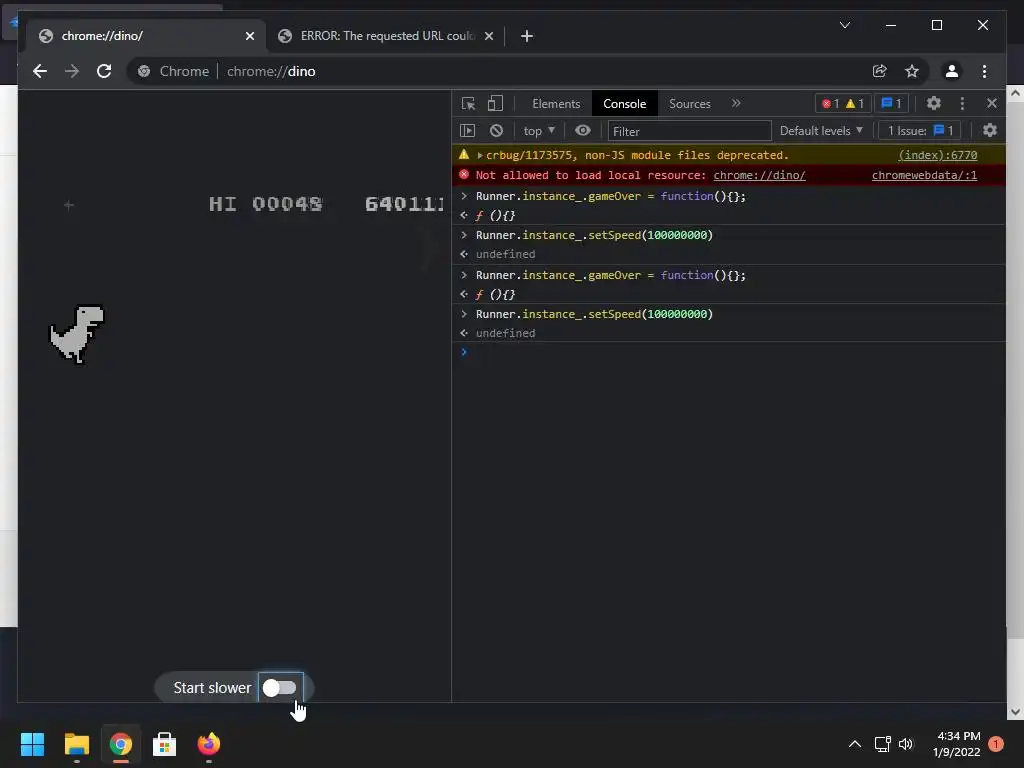Open the Chrome profile avatar
1024x768 pixels.
[952, 71]
